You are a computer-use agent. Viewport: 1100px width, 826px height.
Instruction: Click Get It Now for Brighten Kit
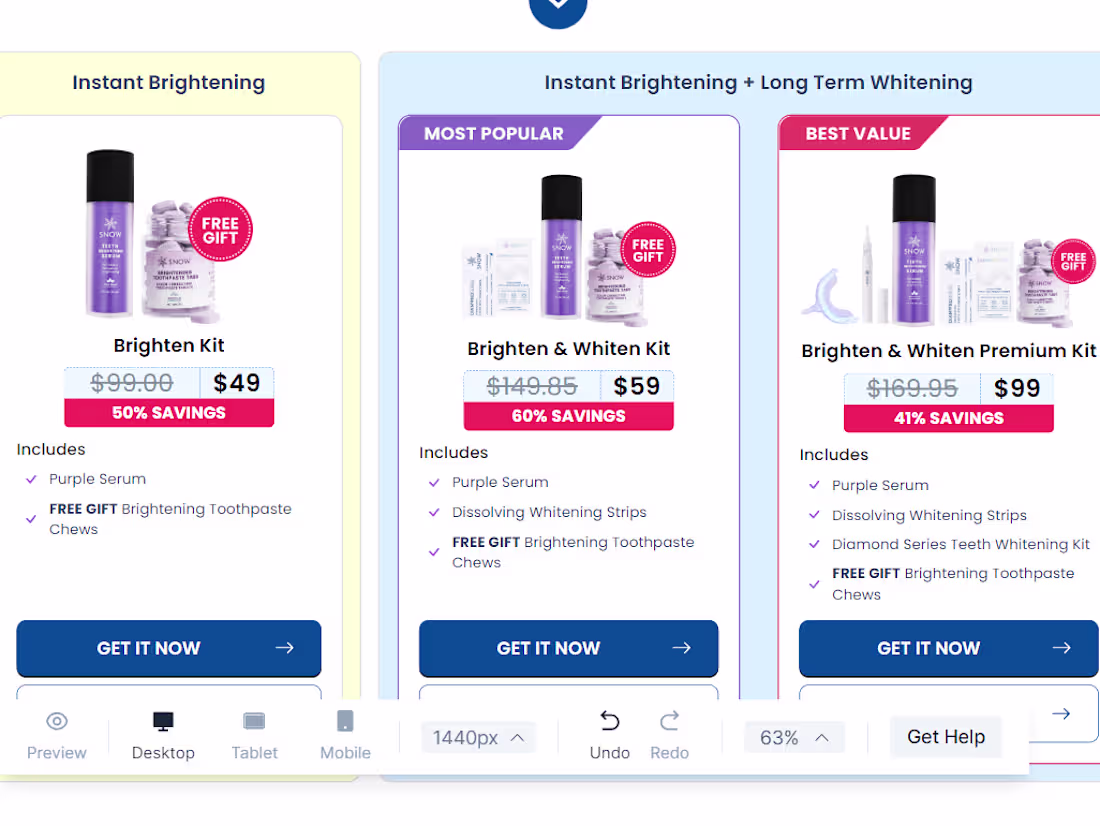point(169,648)
